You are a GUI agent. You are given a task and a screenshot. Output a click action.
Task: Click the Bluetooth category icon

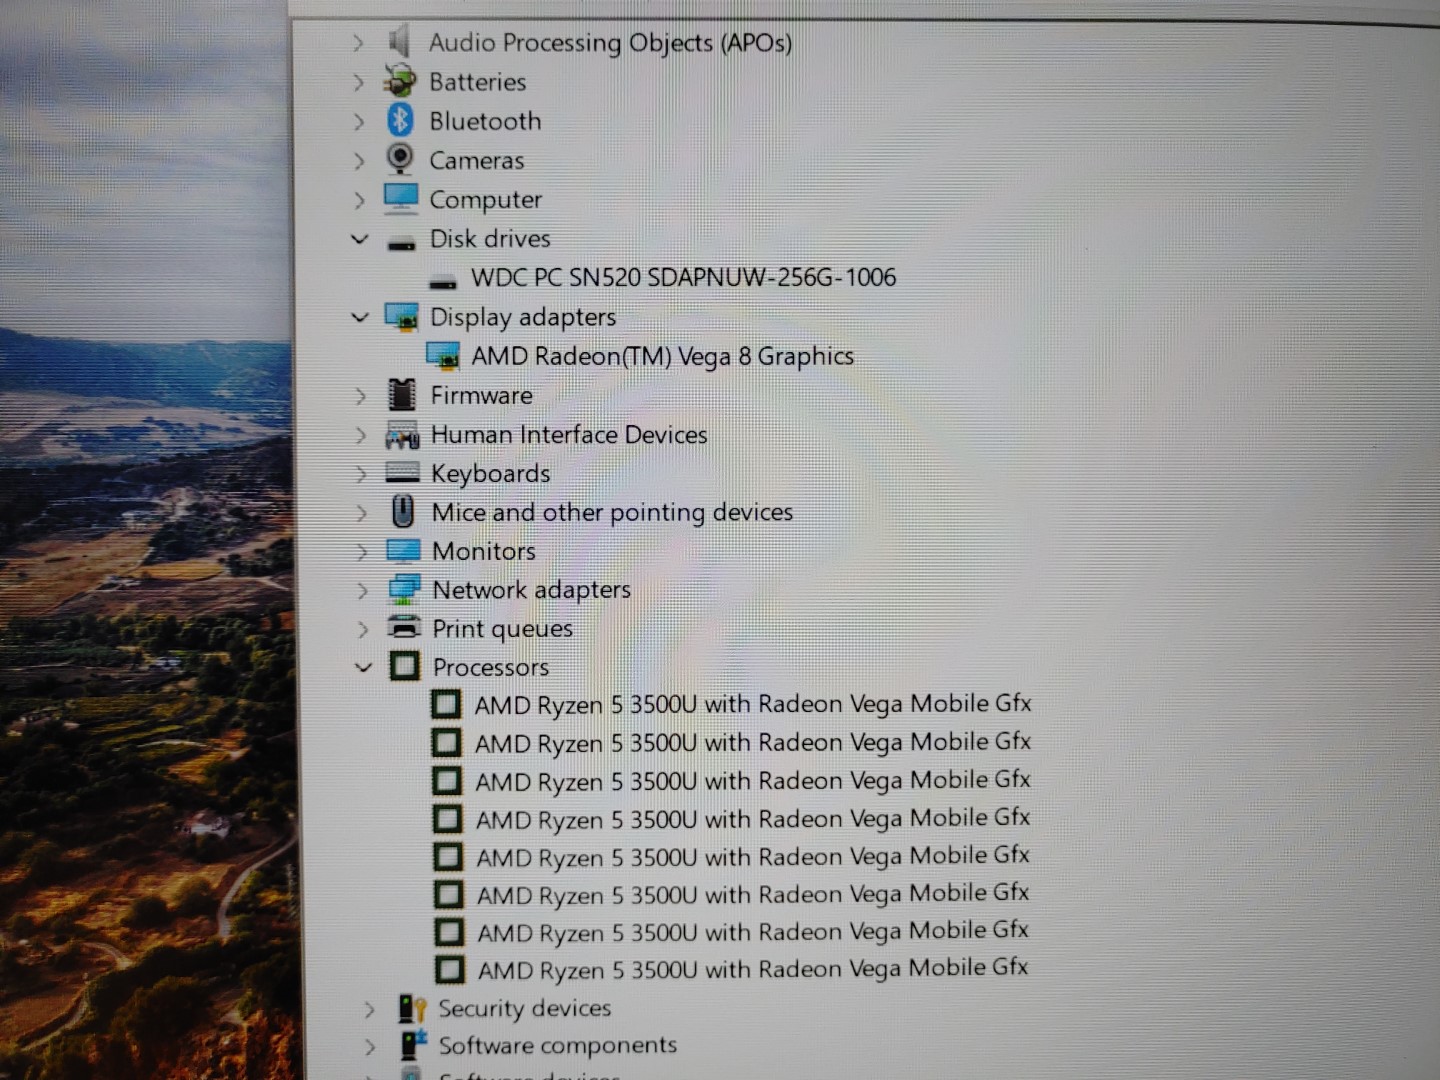tap(400, 120)
